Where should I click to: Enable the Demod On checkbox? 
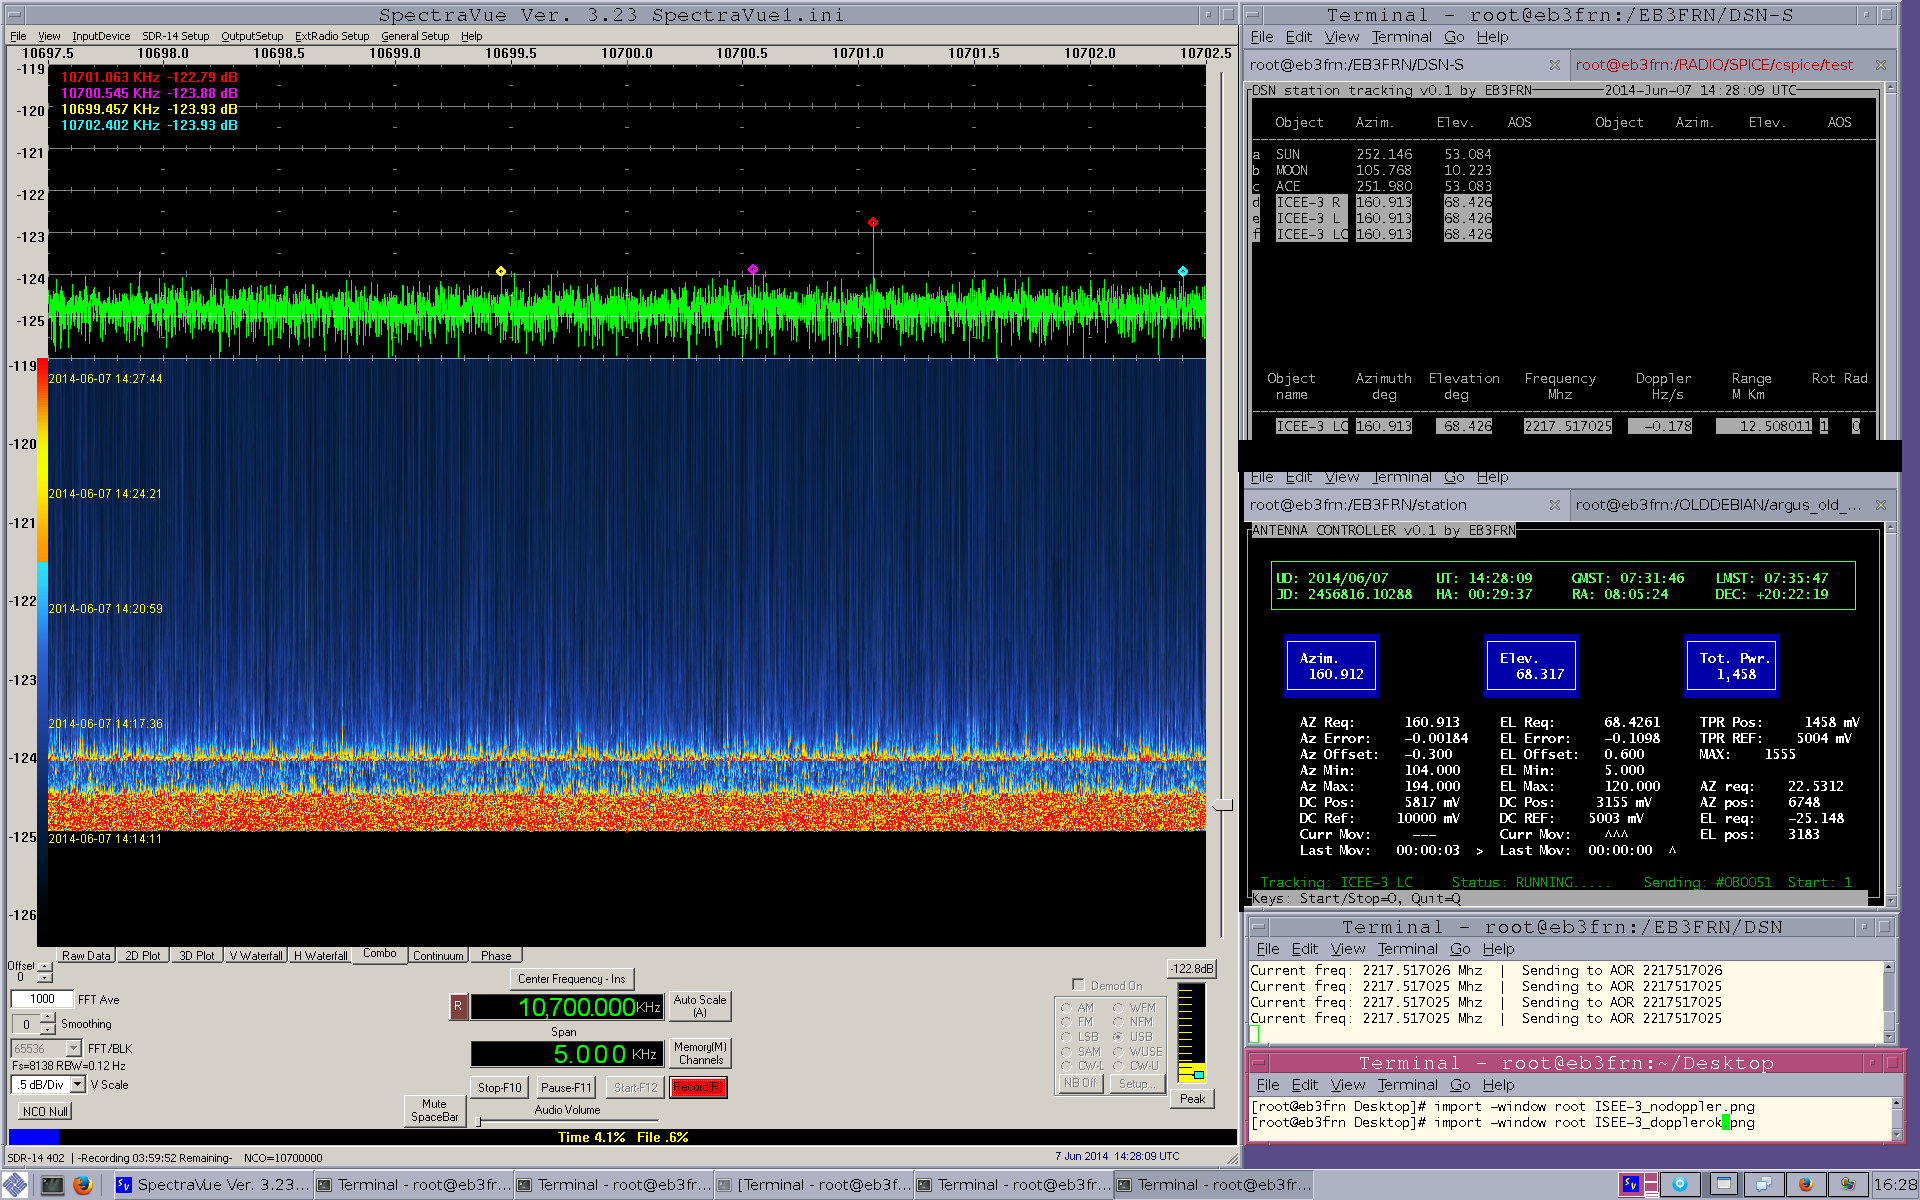(1078, 985)
